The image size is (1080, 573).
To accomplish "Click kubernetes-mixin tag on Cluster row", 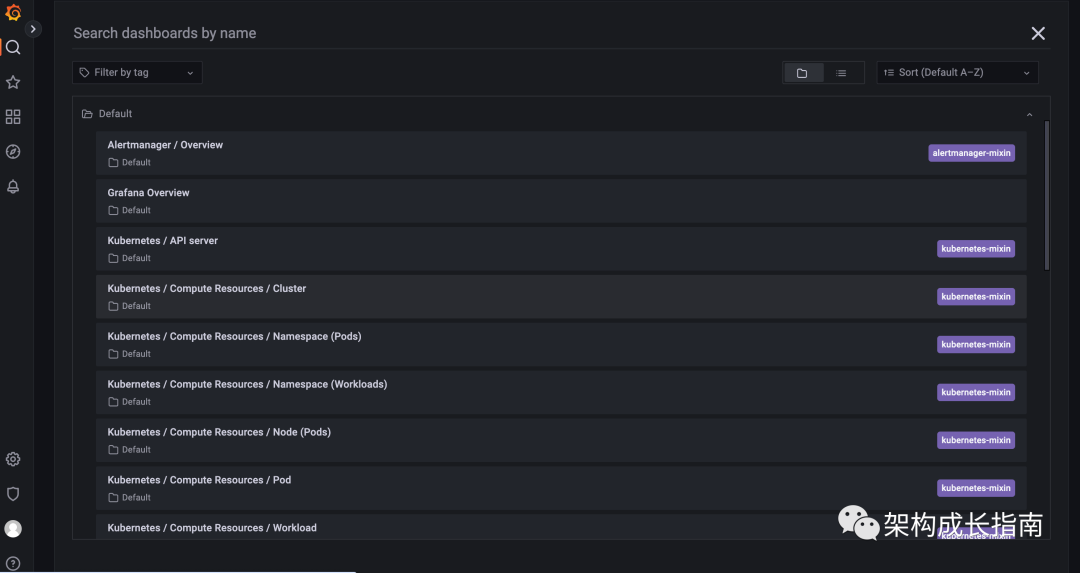I will click(x=976, y=296).
